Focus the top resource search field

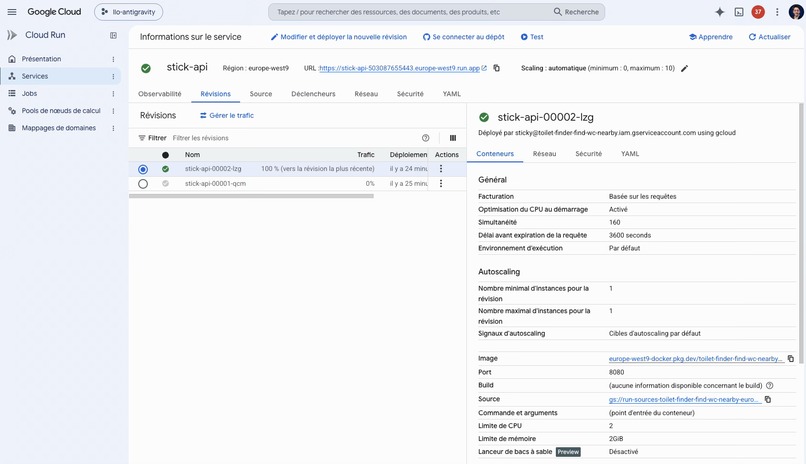click(410, 12)
